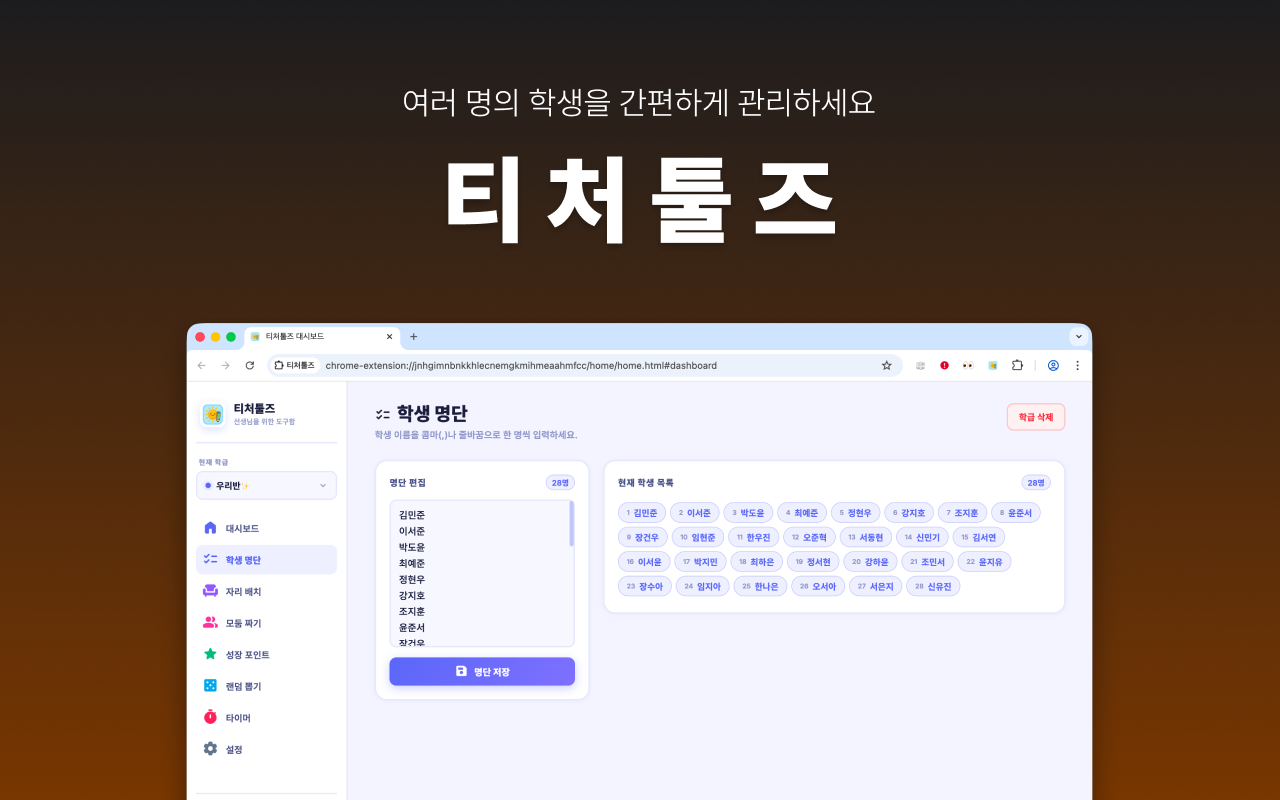Open the 설정 gear icon
This screenshot has height=800, width=1280.
pos(210,749)
